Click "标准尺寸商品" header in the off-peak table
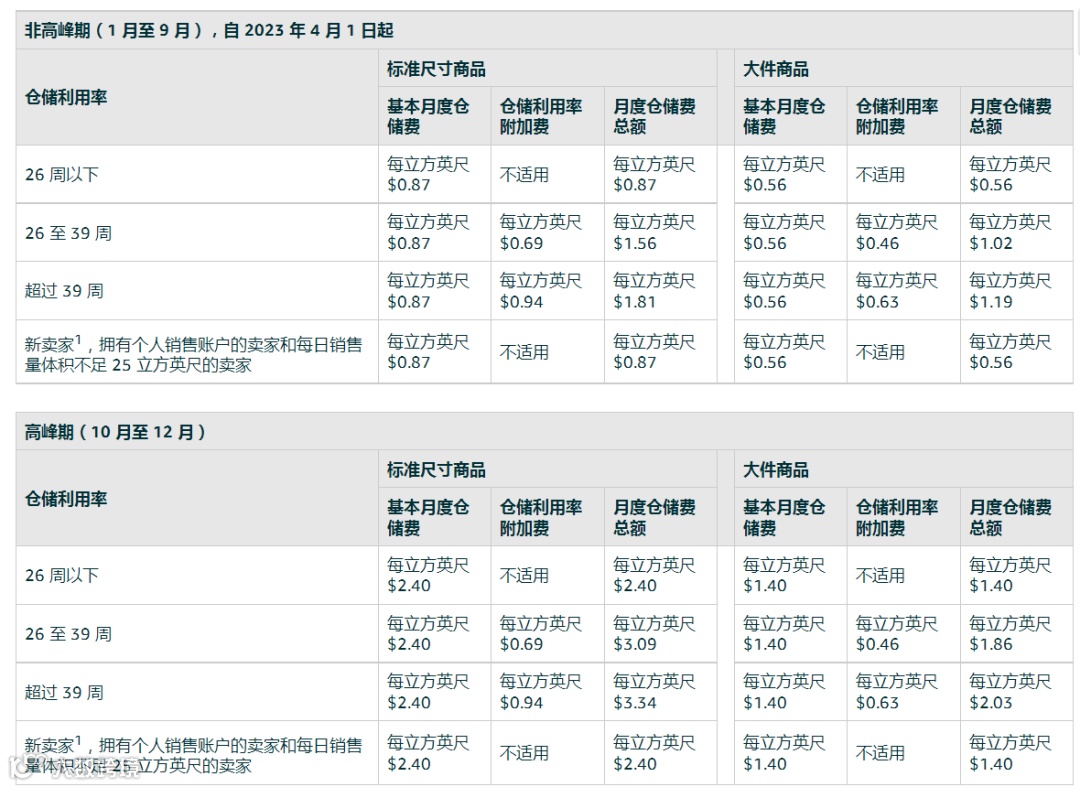The height and width of the screenshot is (787, 1080). (x=436, y=69)
